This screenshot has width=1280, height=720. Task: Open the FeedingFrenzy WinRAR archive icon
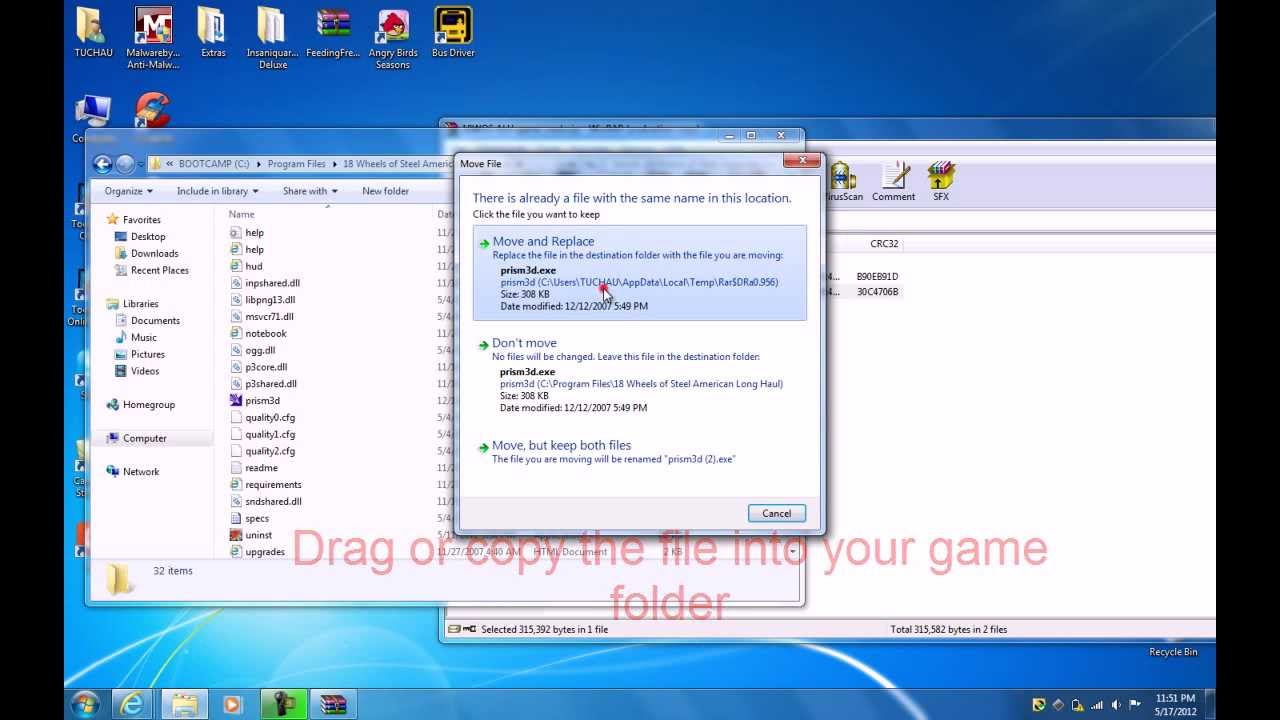click(333, 32)
